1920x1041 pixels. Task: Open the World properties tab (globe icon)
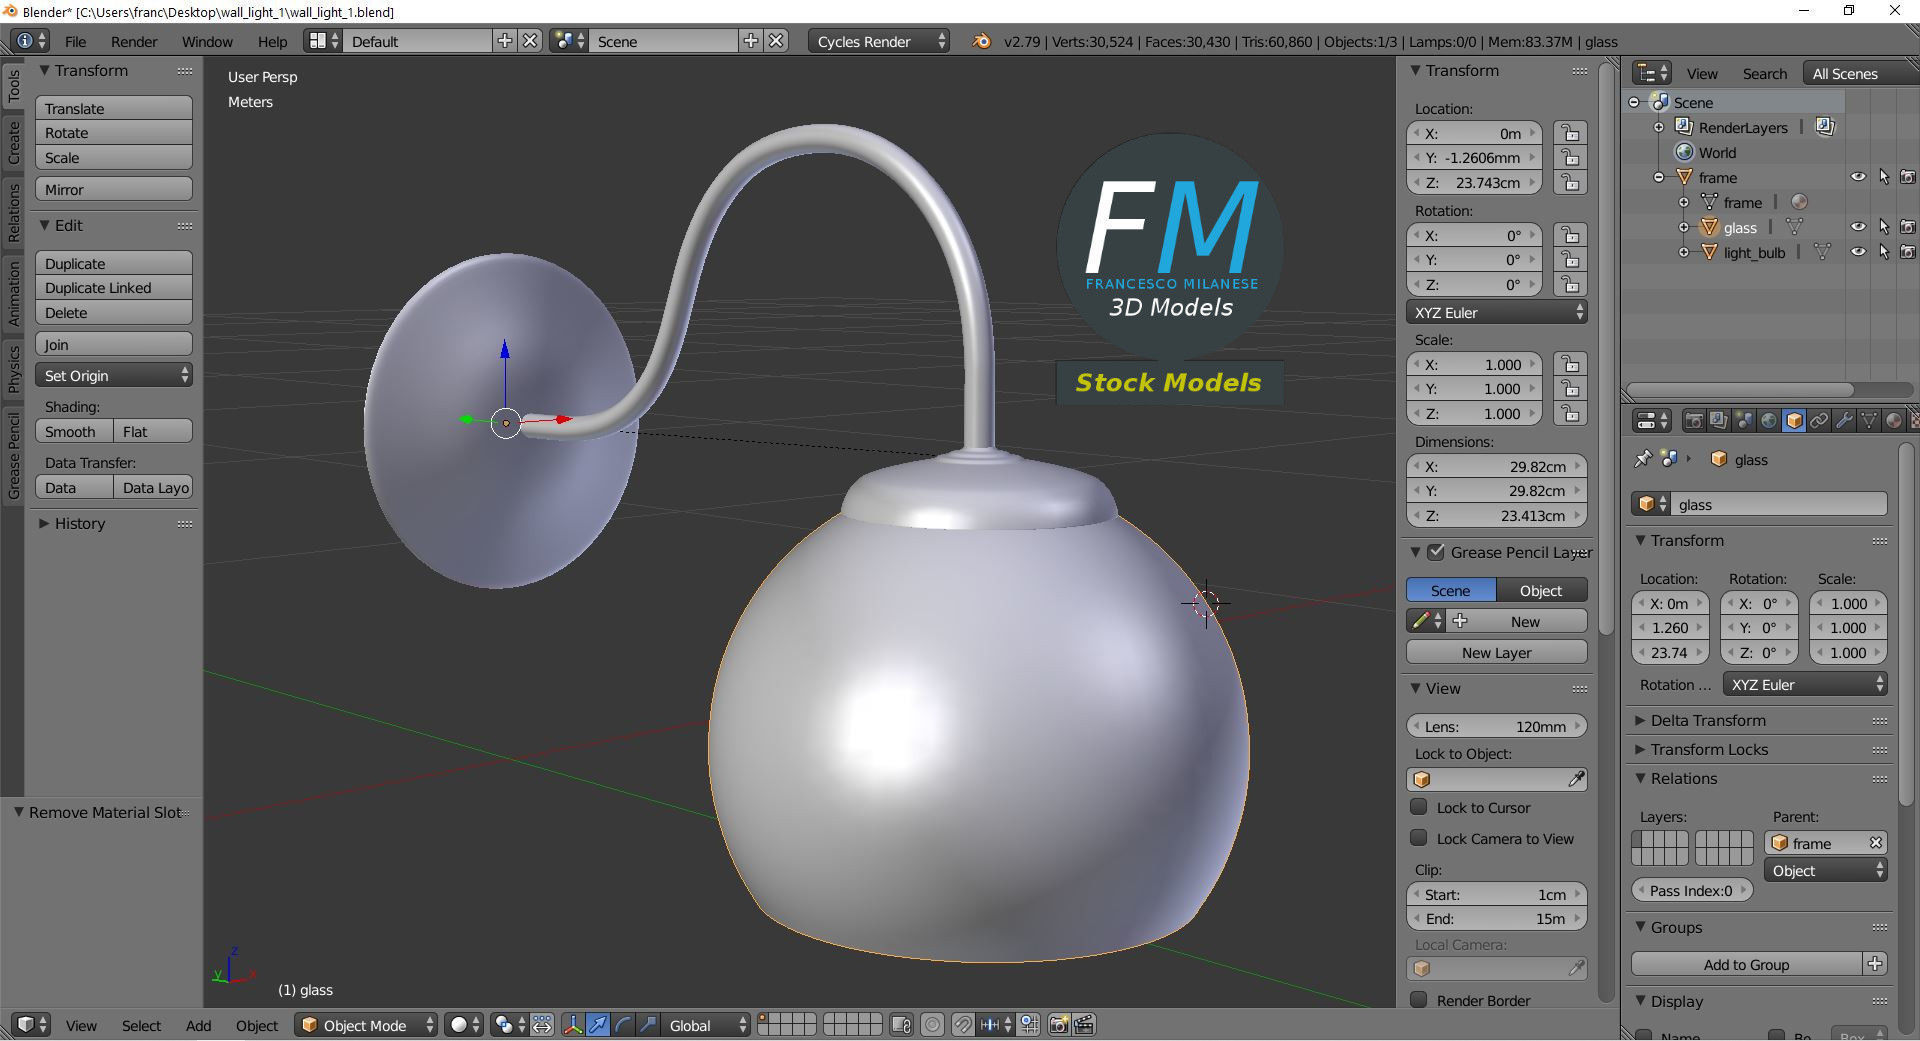[x=1768, y=421]
